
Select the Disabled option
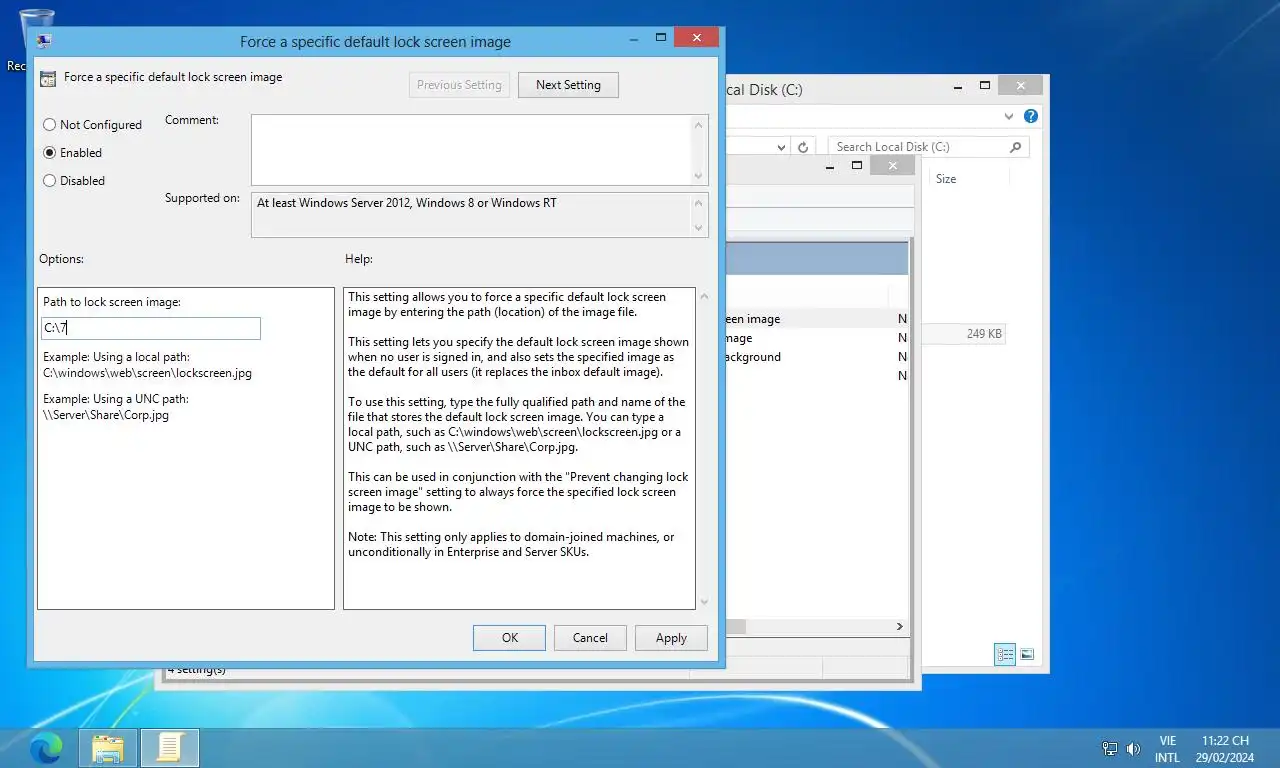point(74,181)
